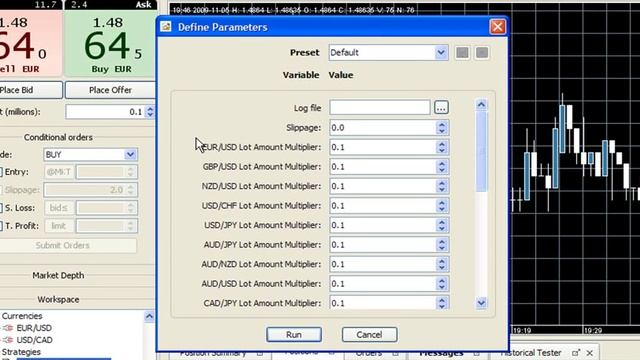Viewport: 640px width, 360px height.
Task: Close the Define Parameters dialog
Action: pos(497,27)
